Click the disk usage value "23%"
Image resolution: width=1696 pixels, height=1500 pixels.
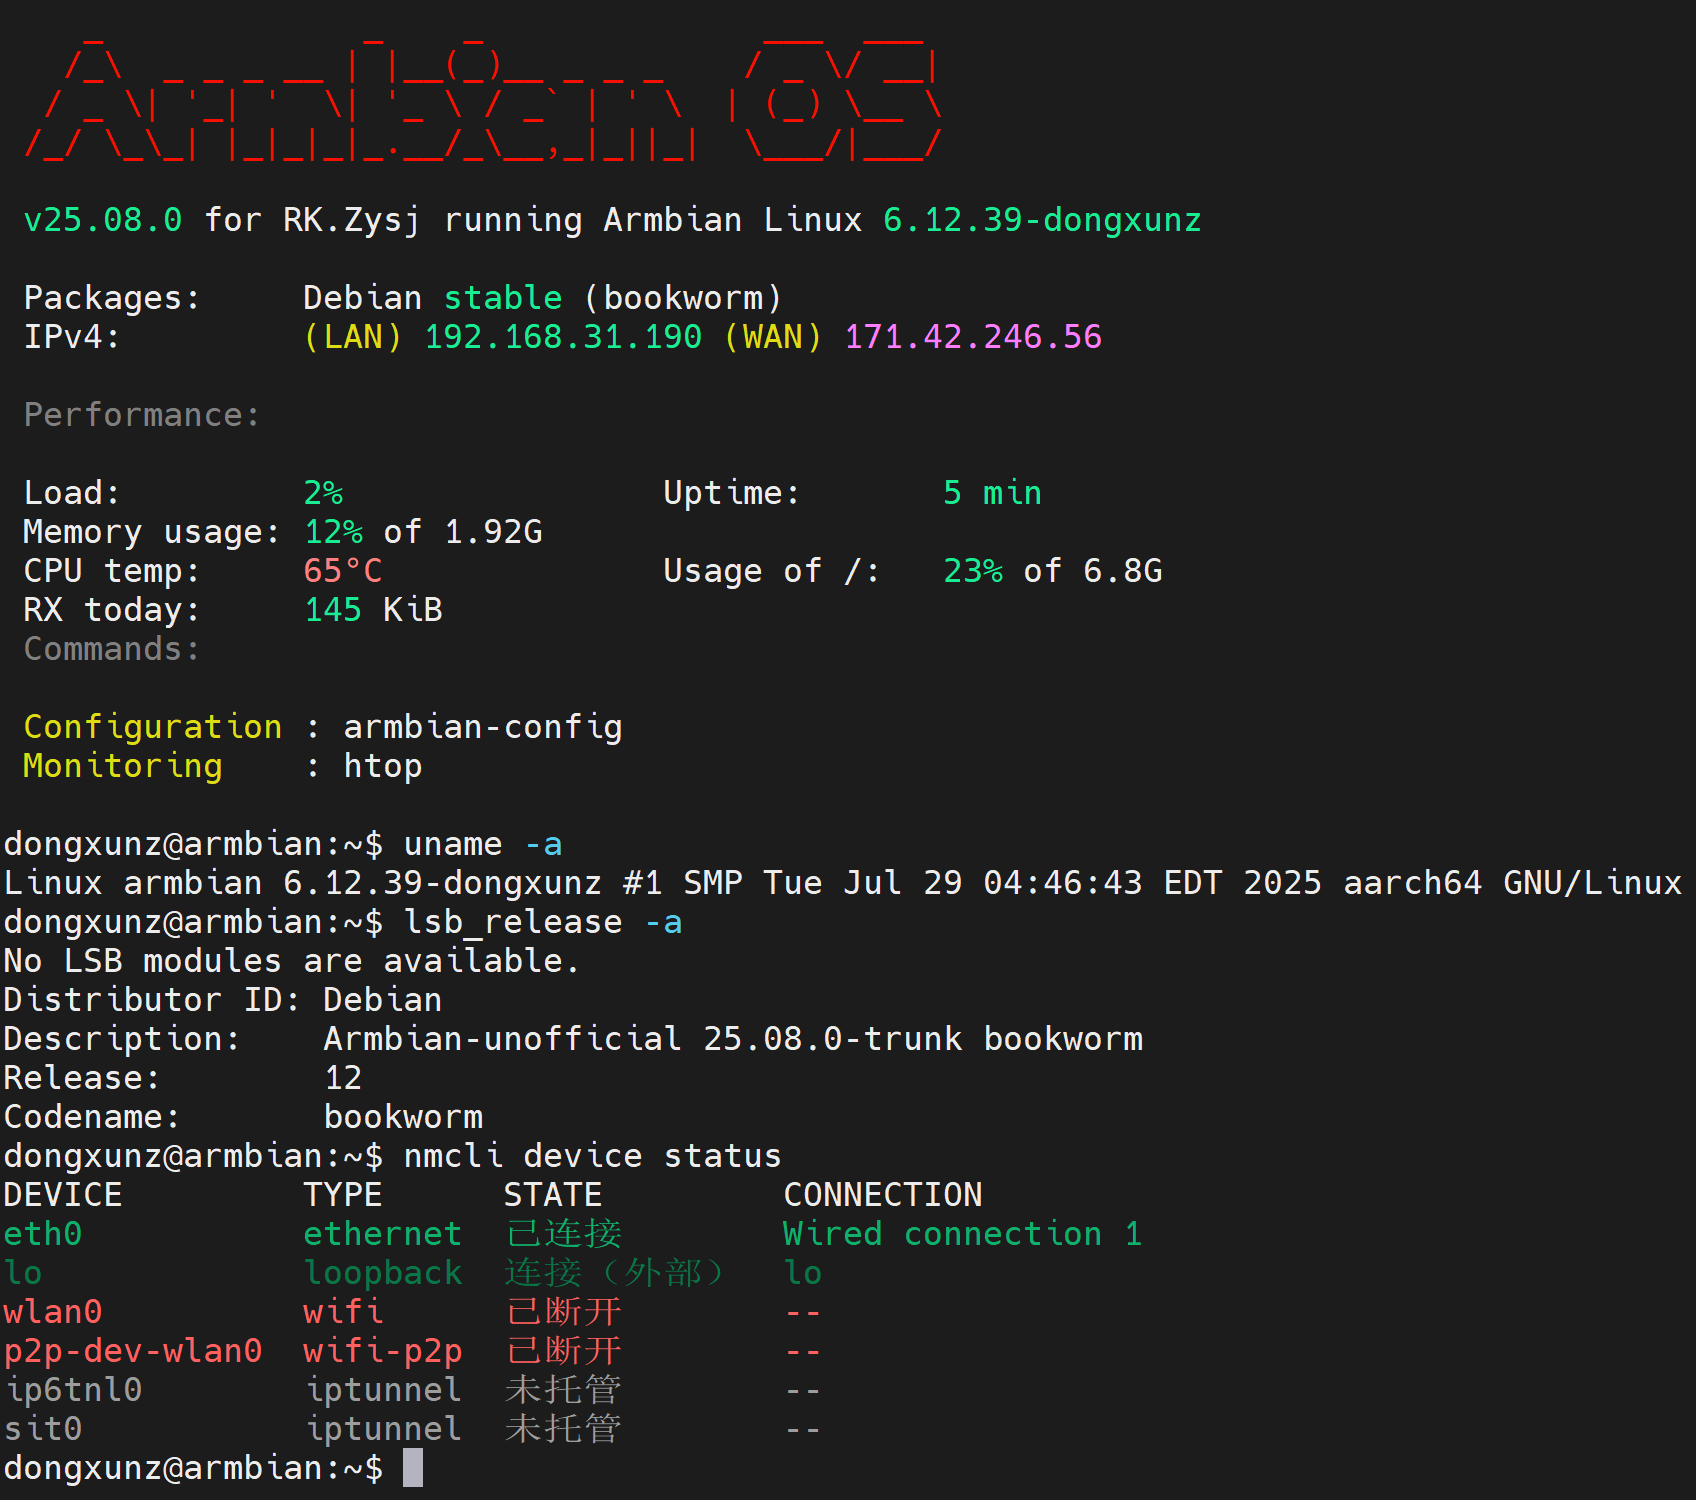point(973,571)
